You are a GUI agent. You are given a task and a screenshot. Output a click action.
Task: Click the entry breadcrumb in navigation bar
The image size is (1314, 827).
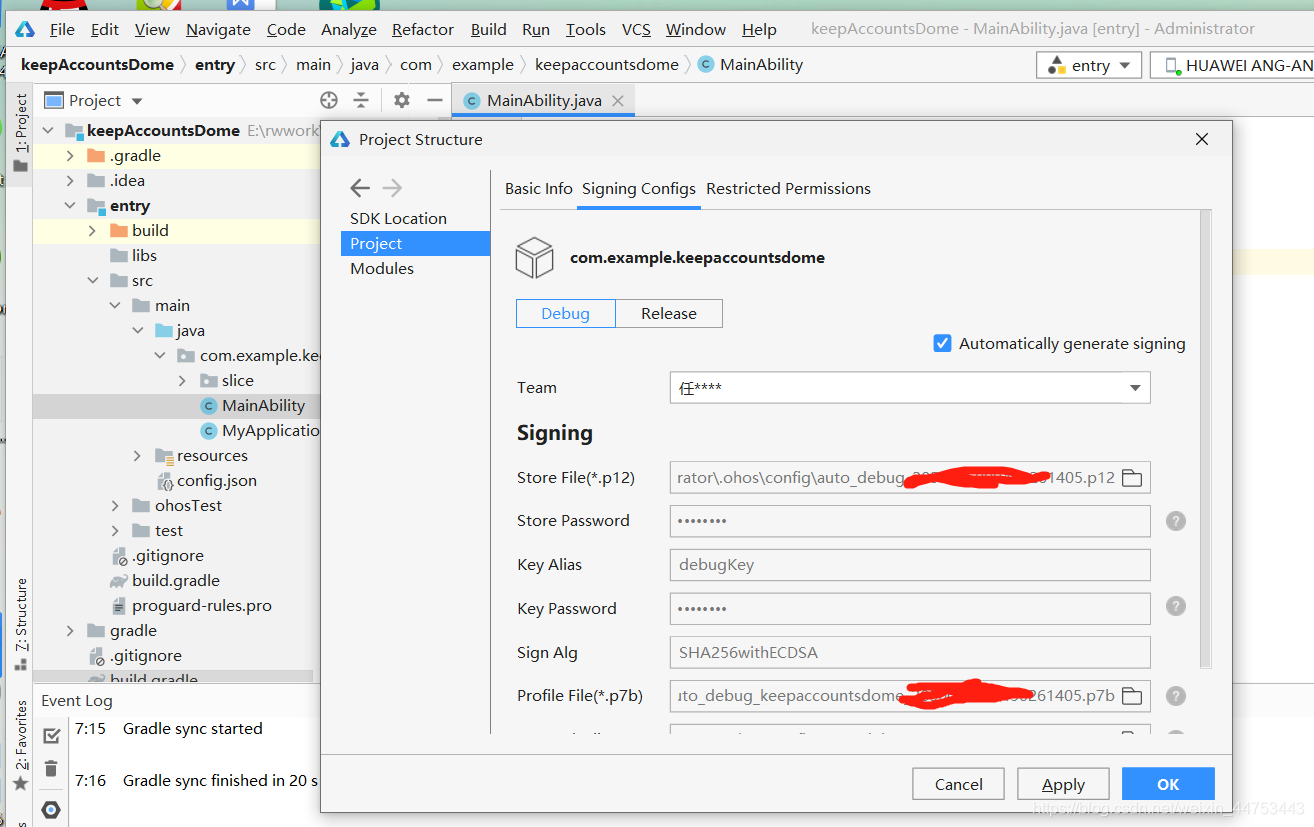215,64
